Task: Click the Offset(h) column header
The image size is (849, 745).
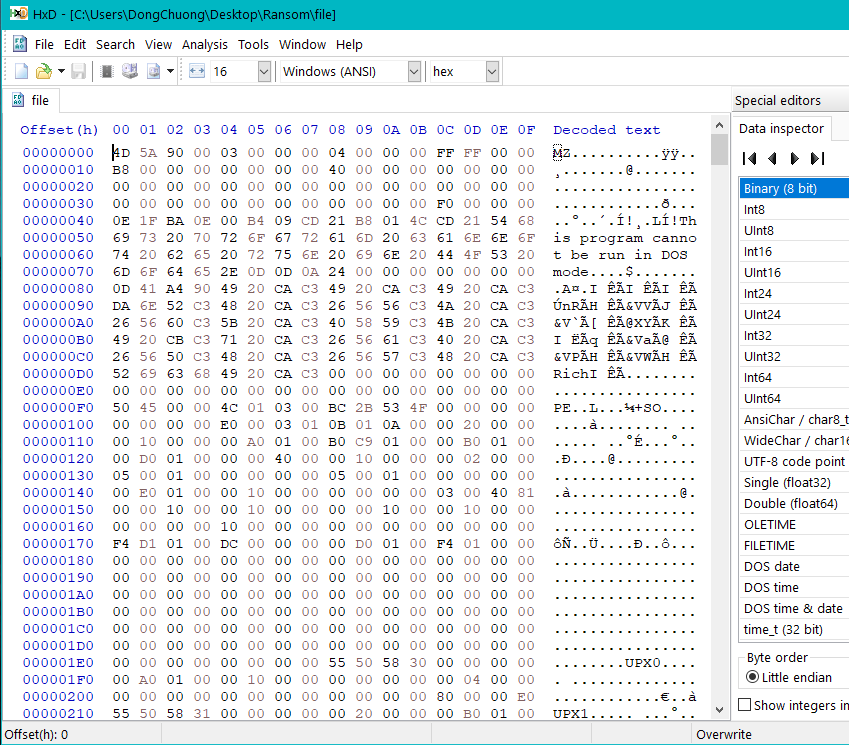Action: pyautogui.click(x=59, y=130)
